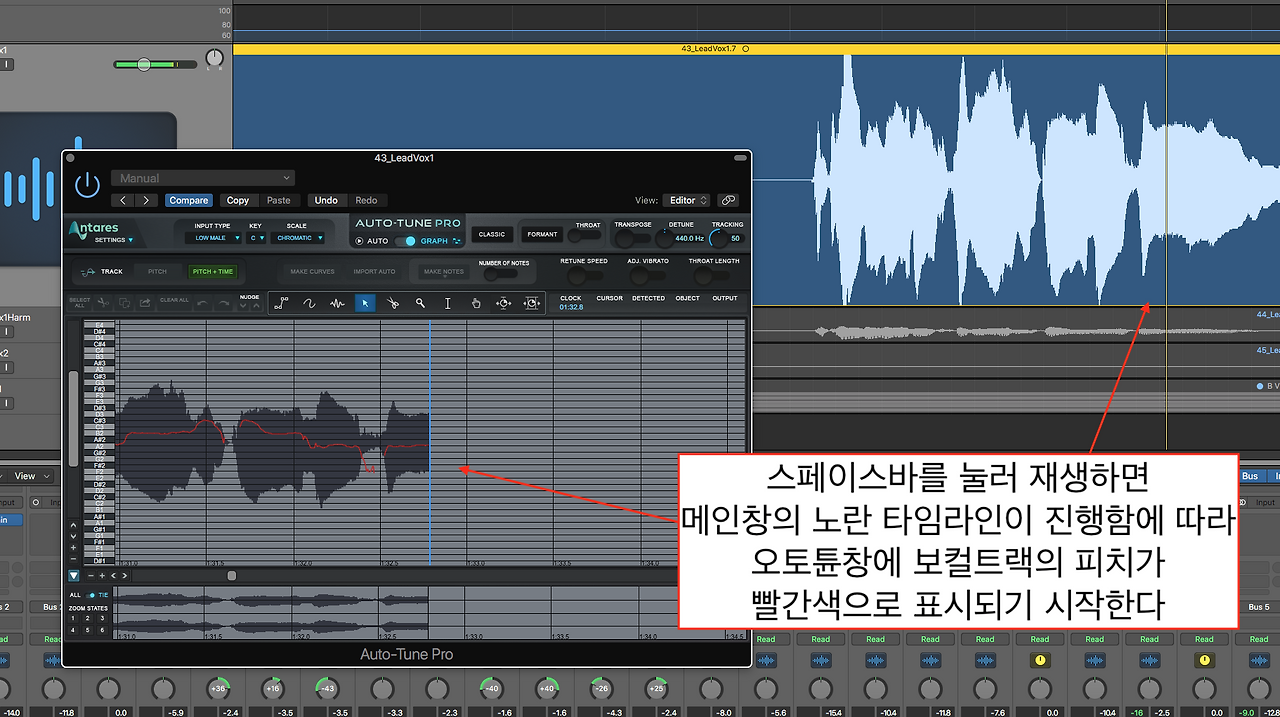
Task: Click the Undo button in plugin header
Action: 326,200
